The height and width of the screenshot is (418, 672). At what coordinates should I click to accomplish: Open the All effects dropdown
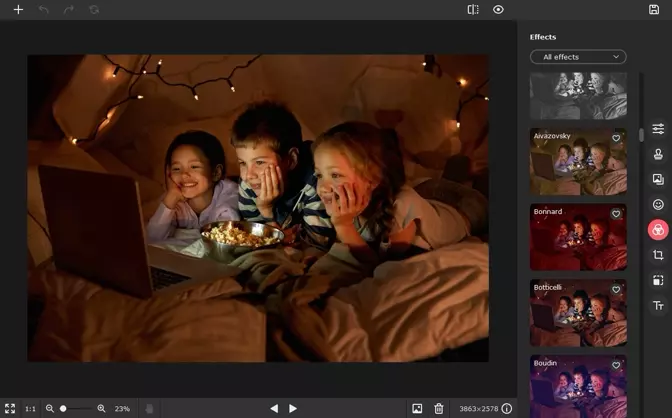pyautogui.click(x=578, y=57)
